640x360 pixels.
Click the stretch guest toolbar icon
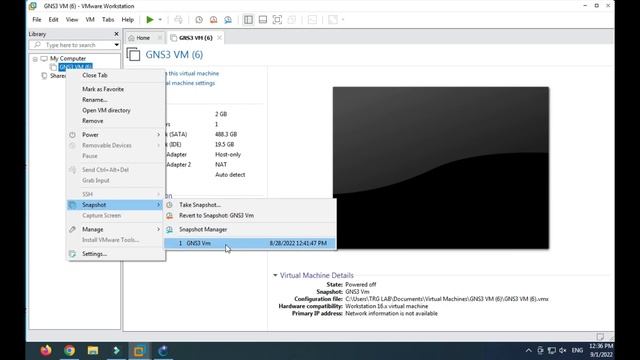(333, 20)
